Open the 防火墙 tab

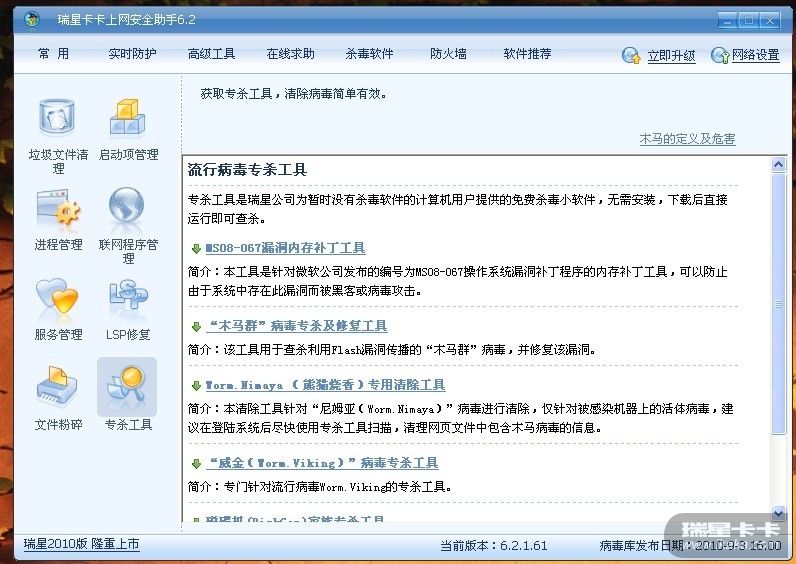pos(448,54)
